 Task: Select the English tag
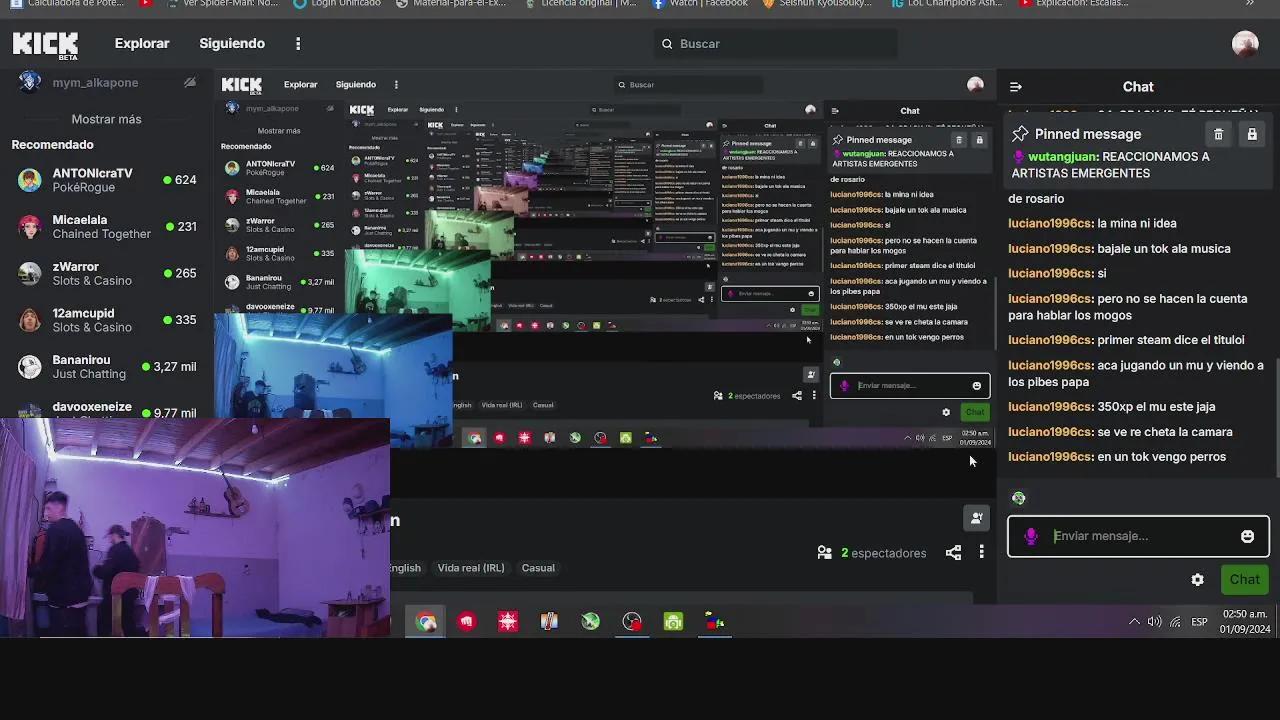click(x=404, y=568)
